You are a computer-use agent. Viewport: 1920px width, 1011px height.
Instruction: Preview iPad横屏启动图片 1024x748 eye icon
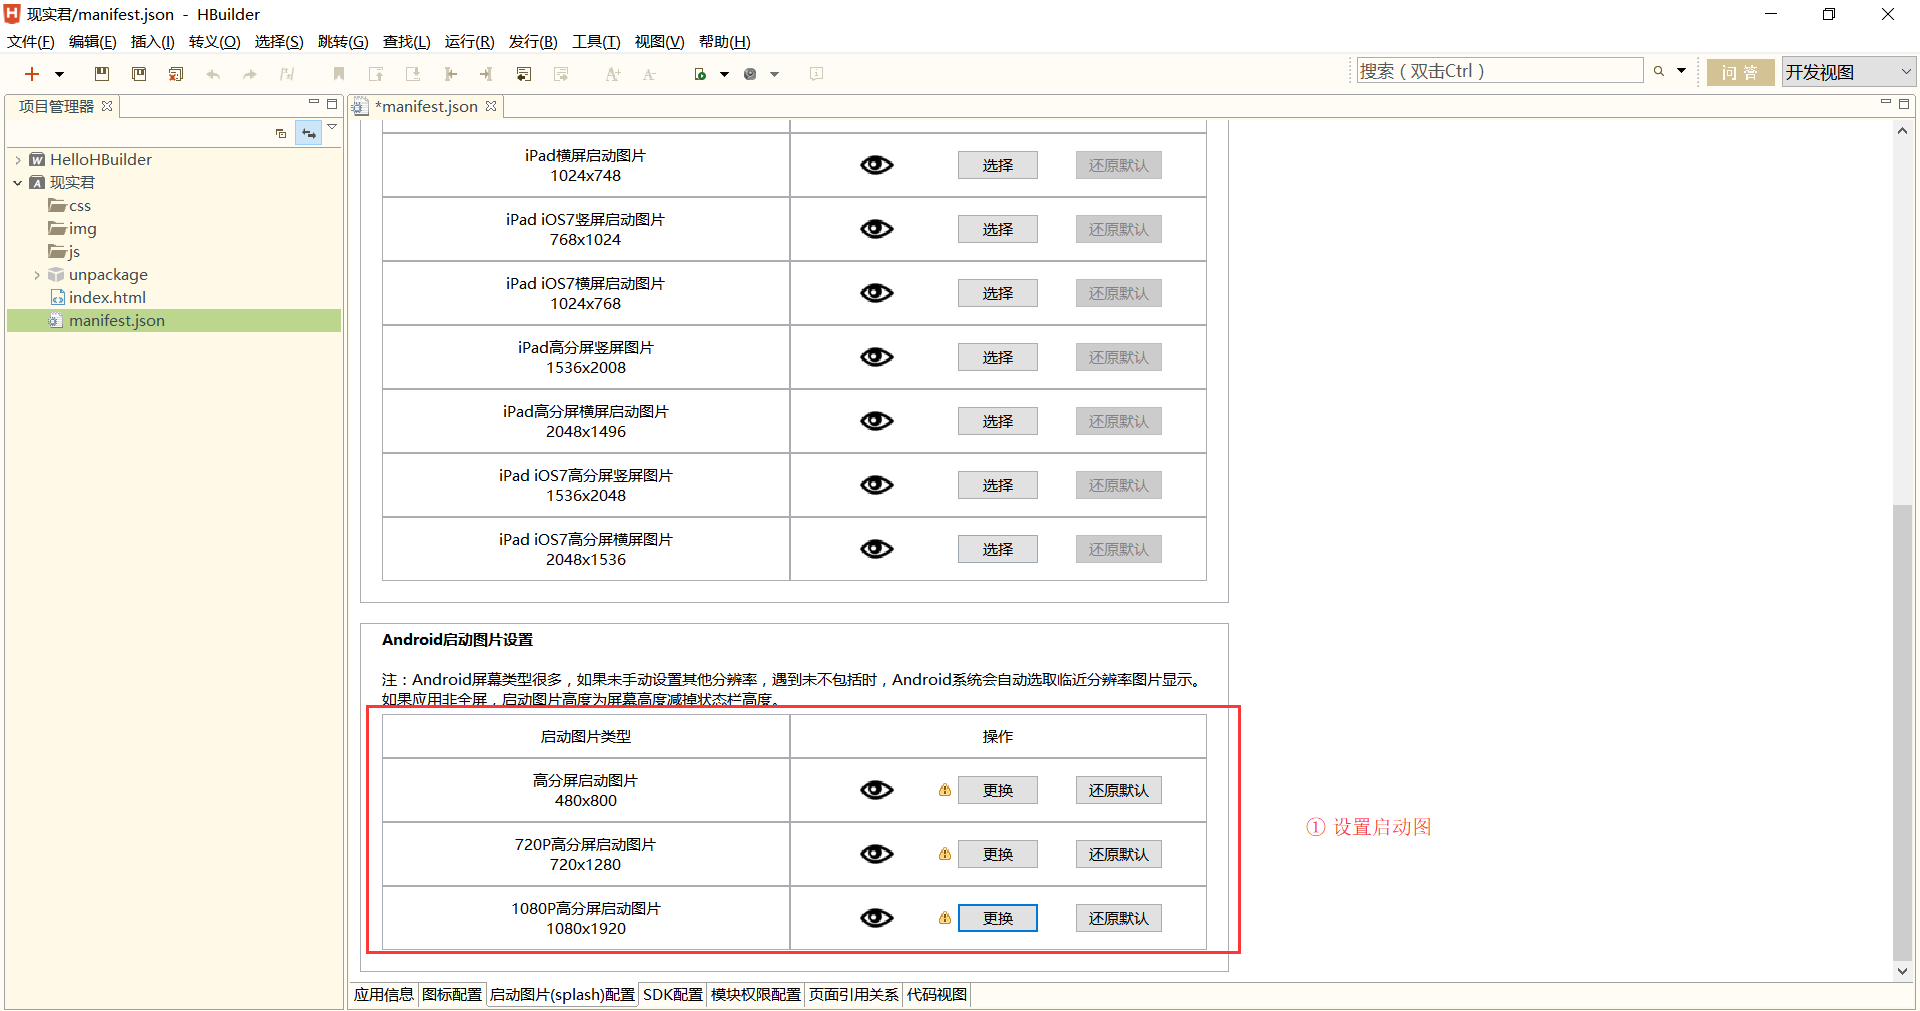click(x=877, y=165)
